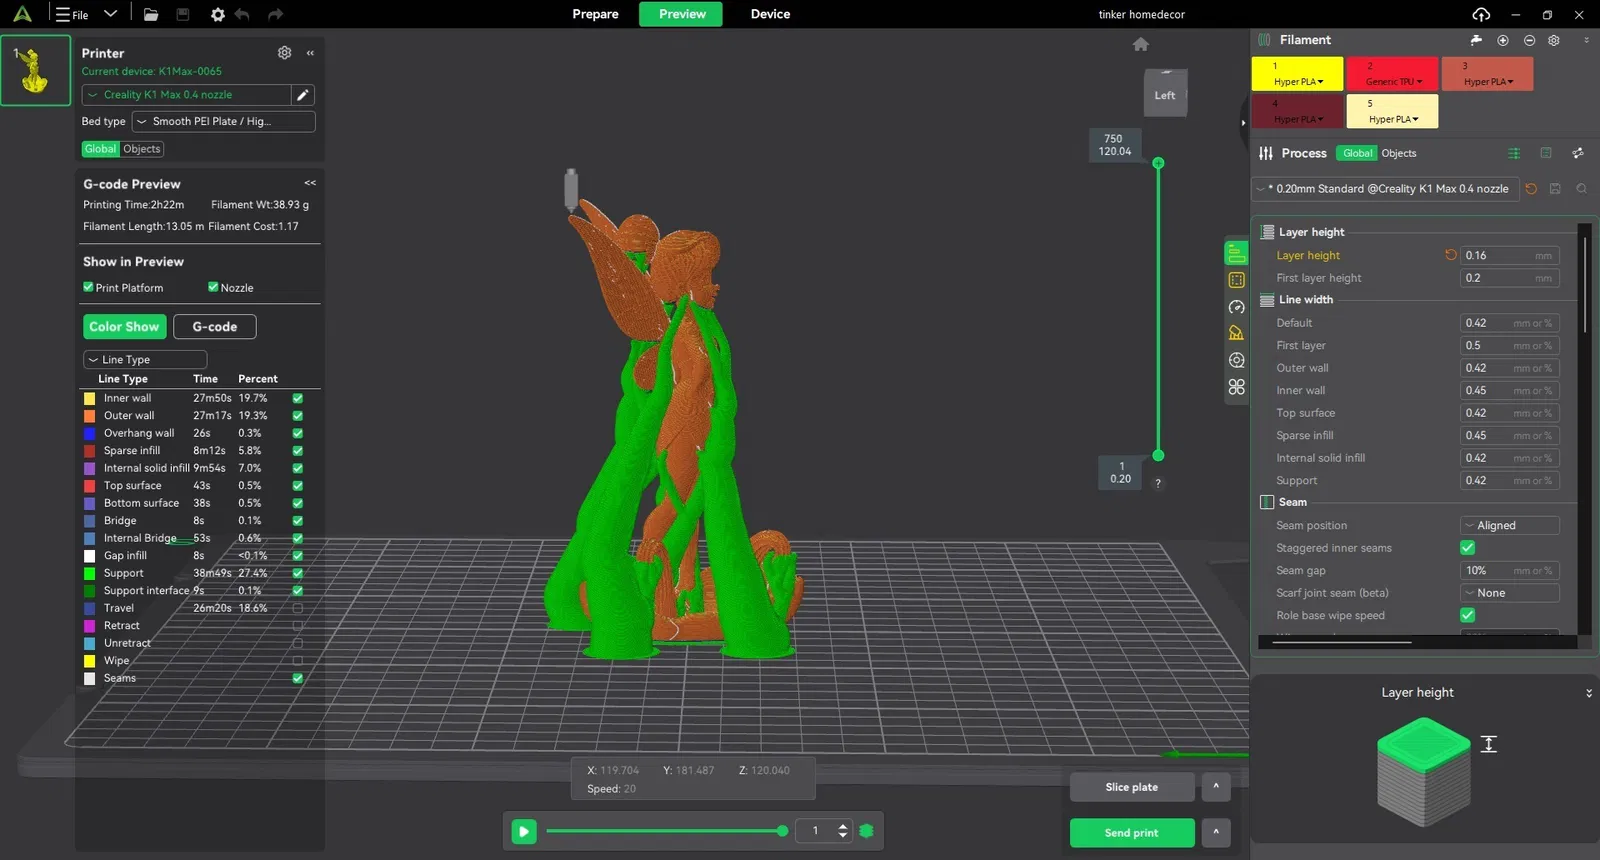Select Objects in the Process header
This screenshot has width=1600, height=860.
[1399, 153]
